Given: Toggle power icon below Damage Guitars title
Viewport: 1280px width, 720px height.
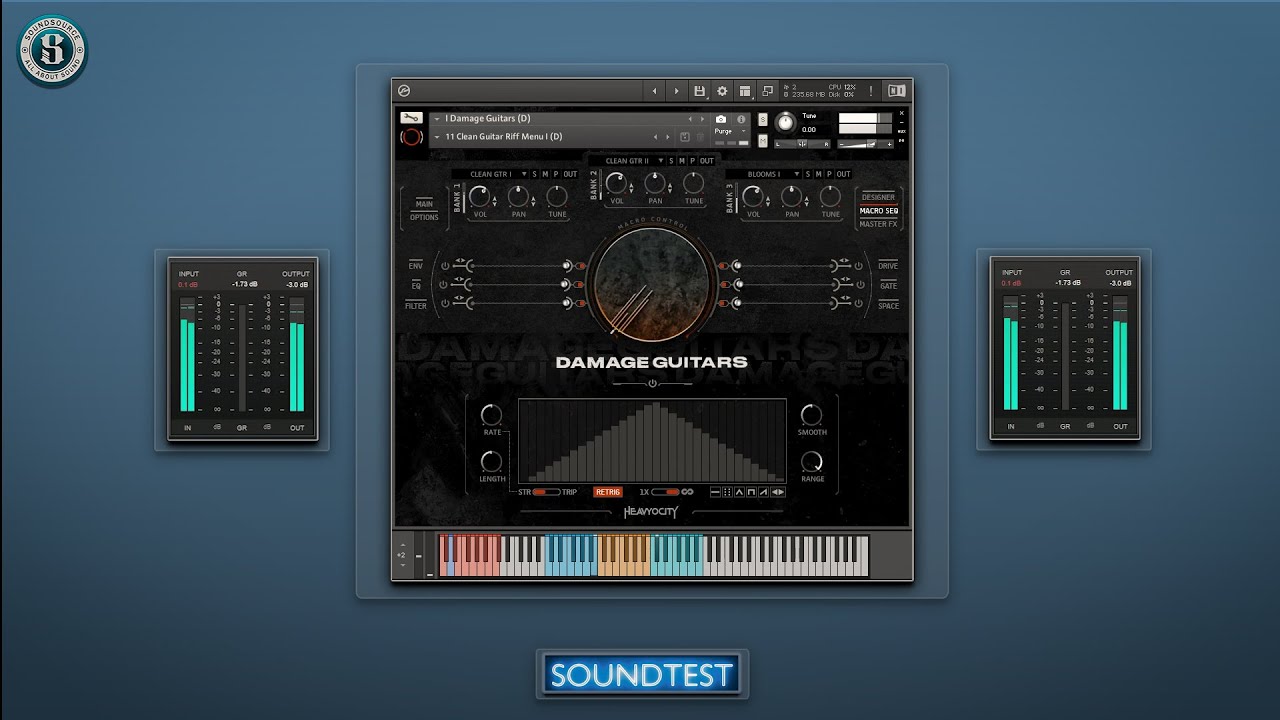Looking at the screenshot, I should [x=652, y=383].
